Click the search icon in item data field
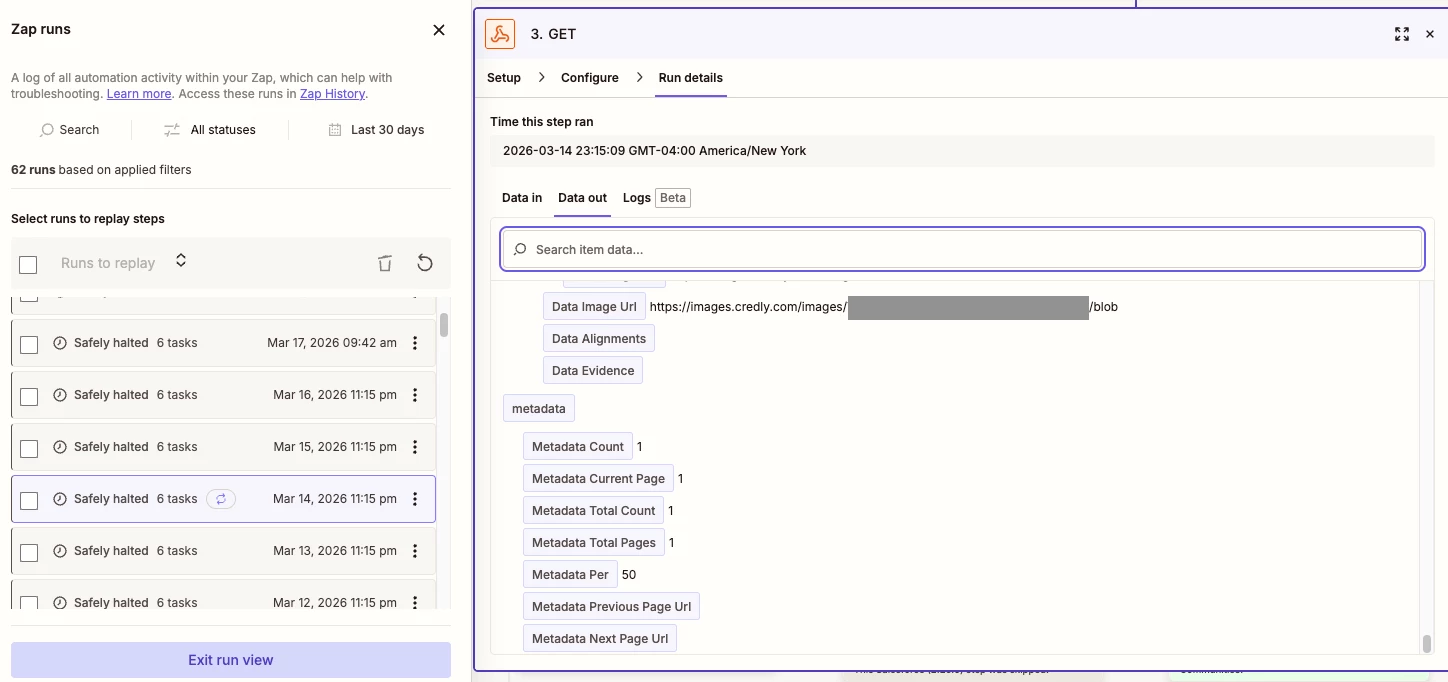Image resolution: width=1448 pixels, height=682 pixels. coord(520,250)
